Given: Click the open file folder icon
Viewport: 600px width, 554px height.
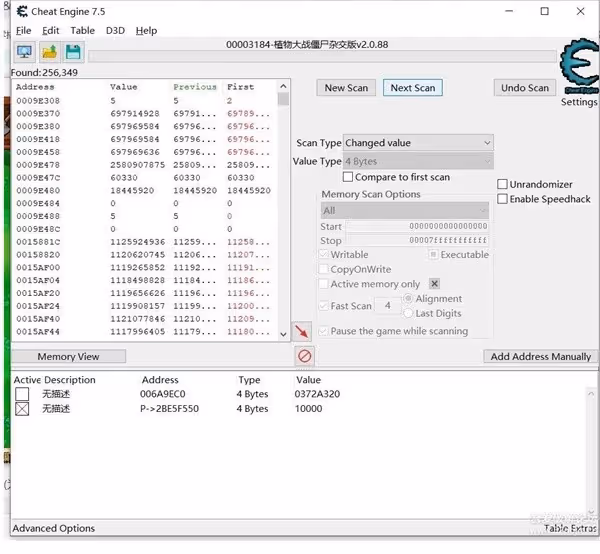Looking at the screenshot, I should tap(49, 52).
